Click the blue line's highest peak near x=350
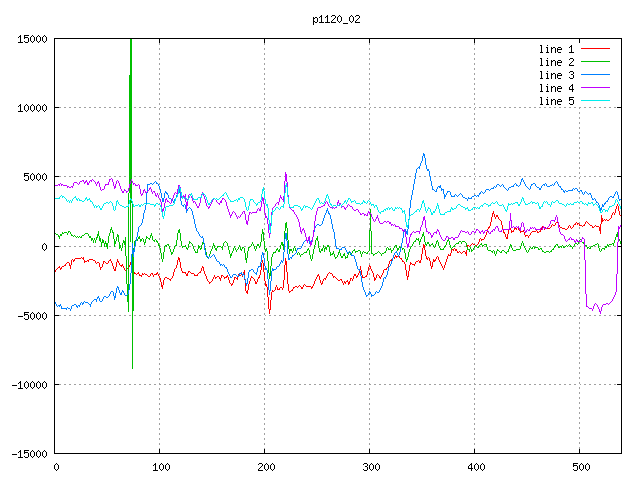 (424, 154)
